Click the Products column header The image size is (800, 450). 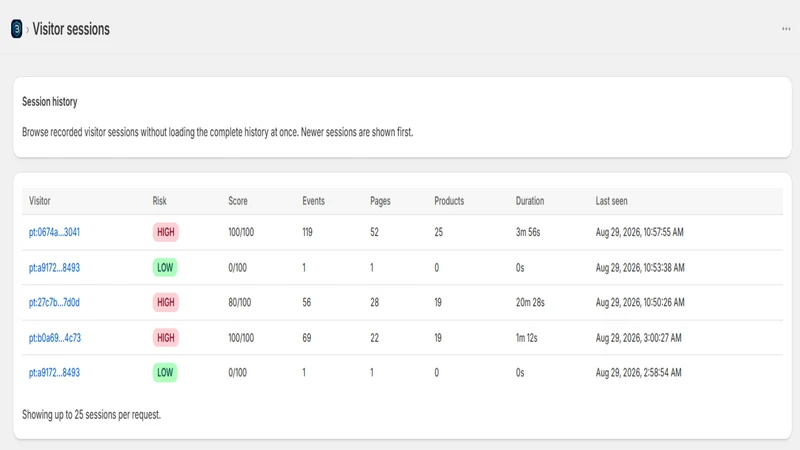(x=449, y=201)
